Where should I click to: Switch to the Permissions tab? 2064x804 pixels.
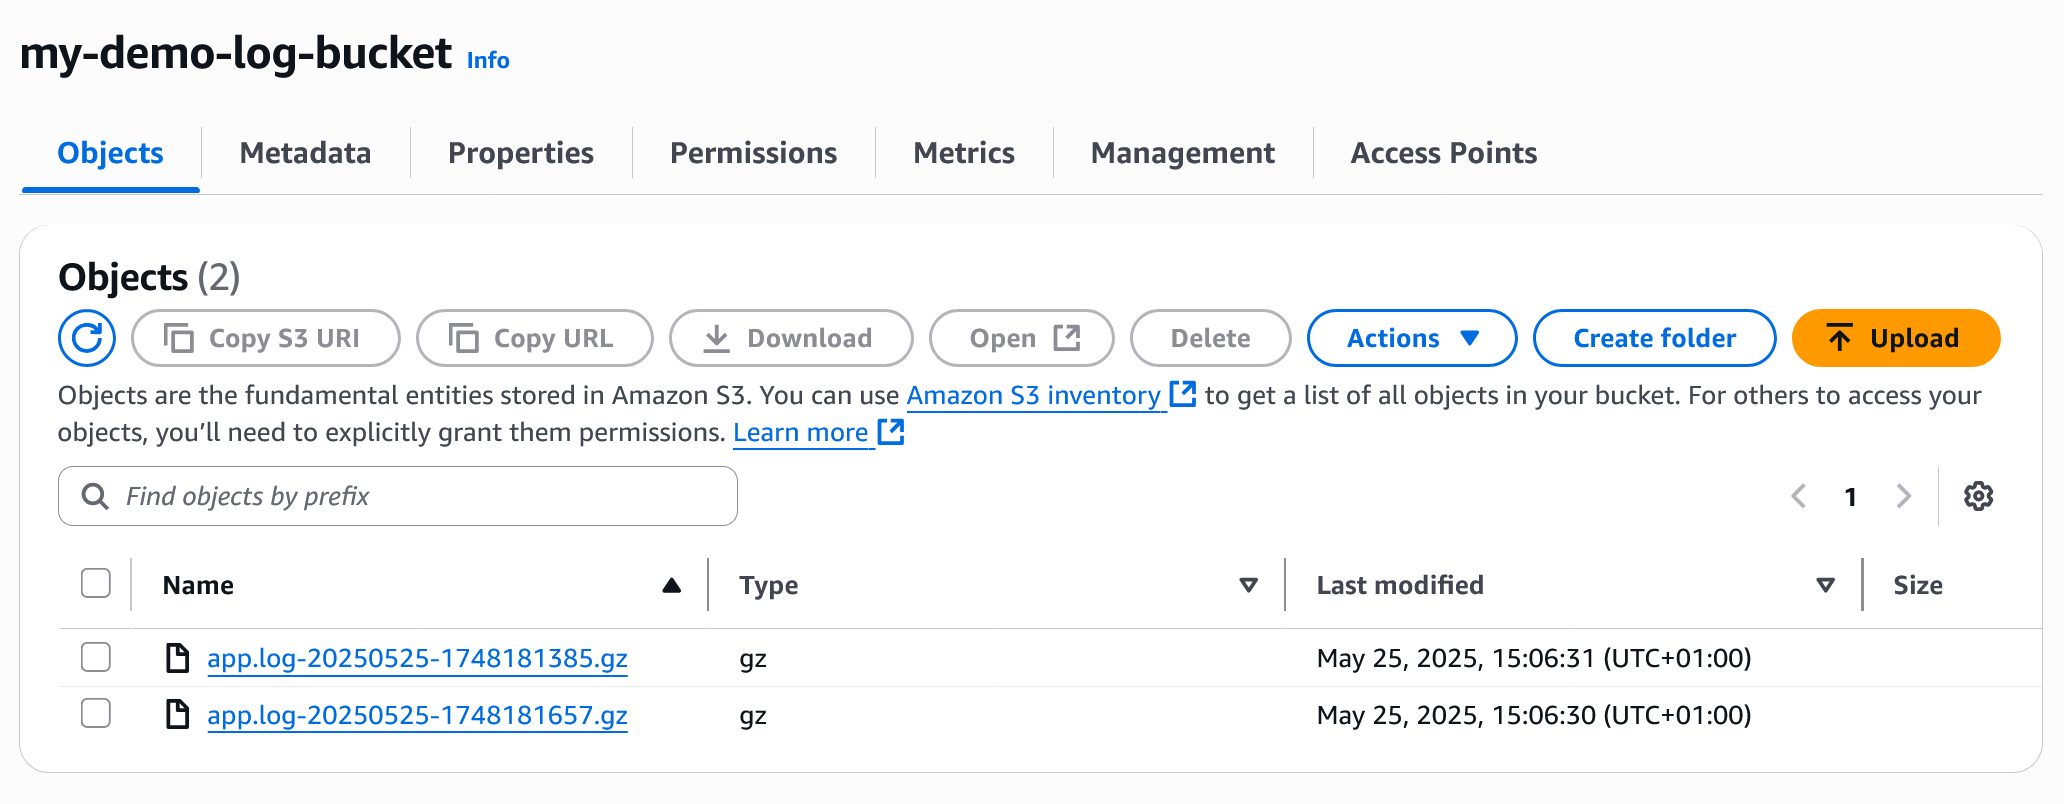[753, 153]
